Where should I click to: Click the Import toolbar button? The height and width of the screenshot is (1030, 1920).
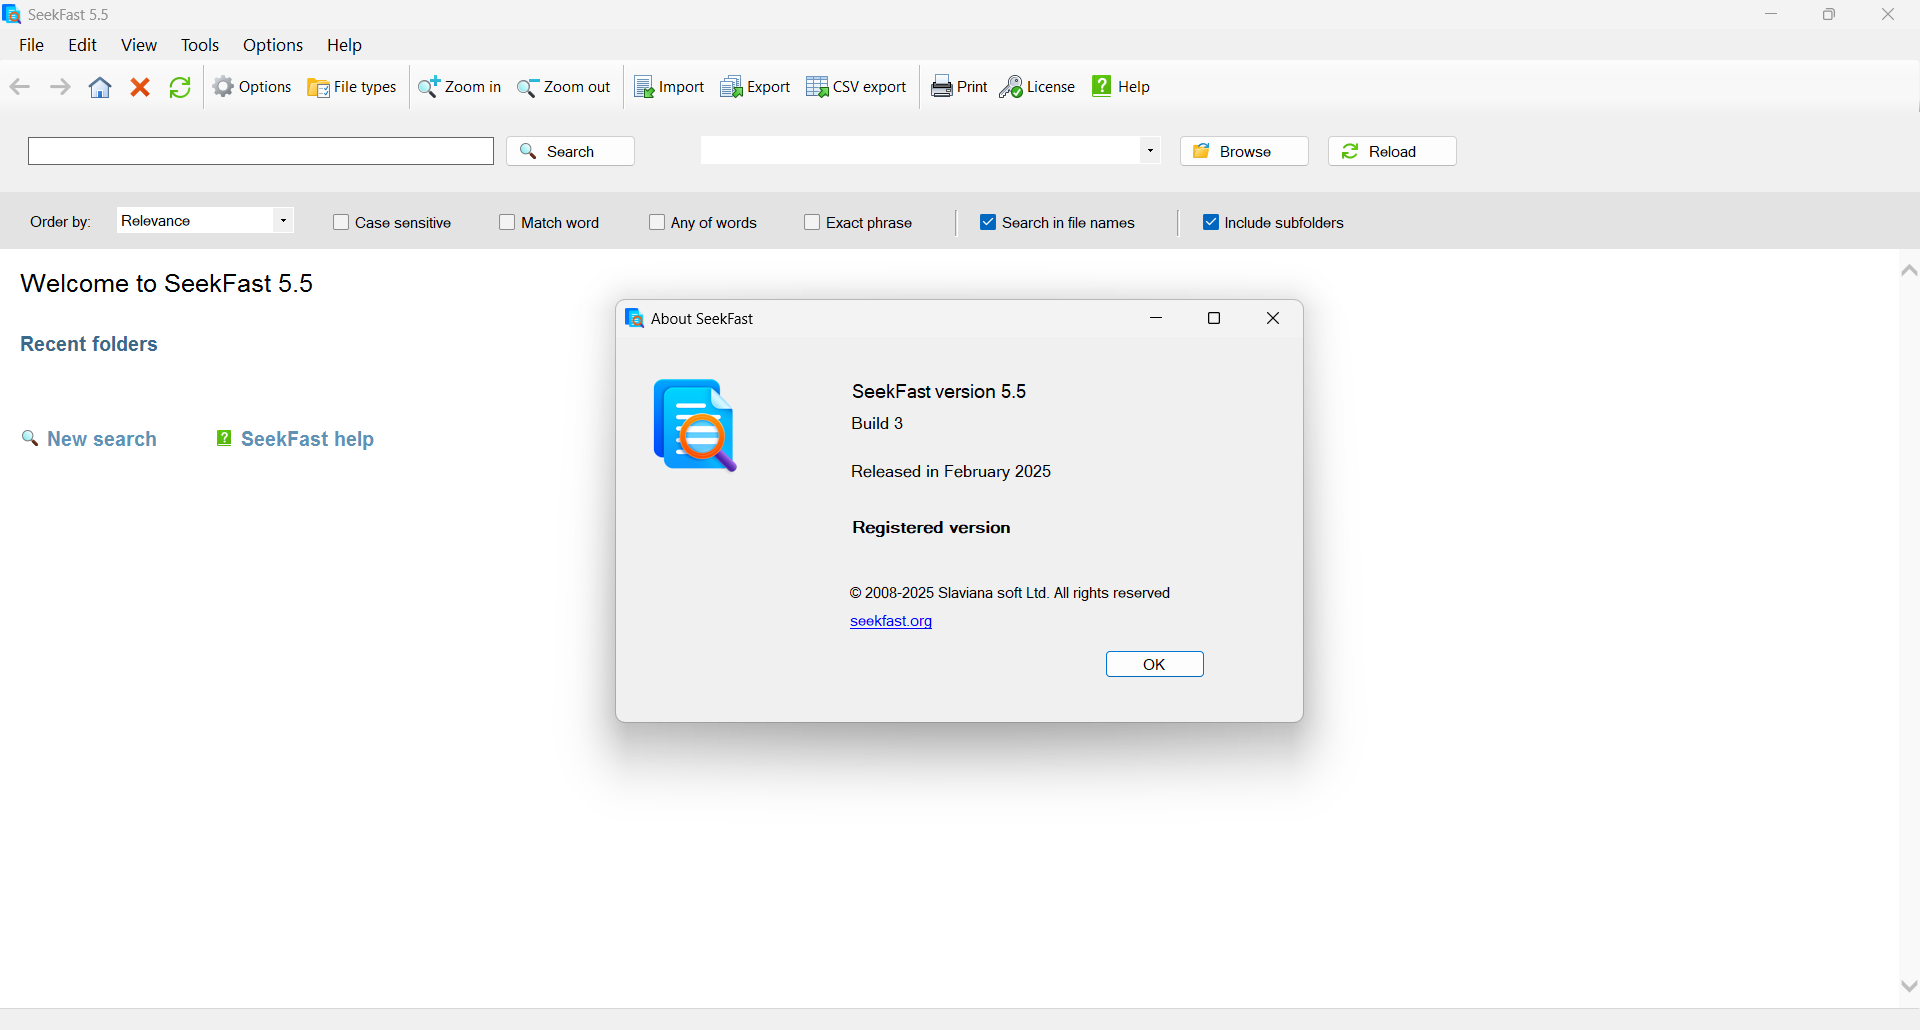669,87
